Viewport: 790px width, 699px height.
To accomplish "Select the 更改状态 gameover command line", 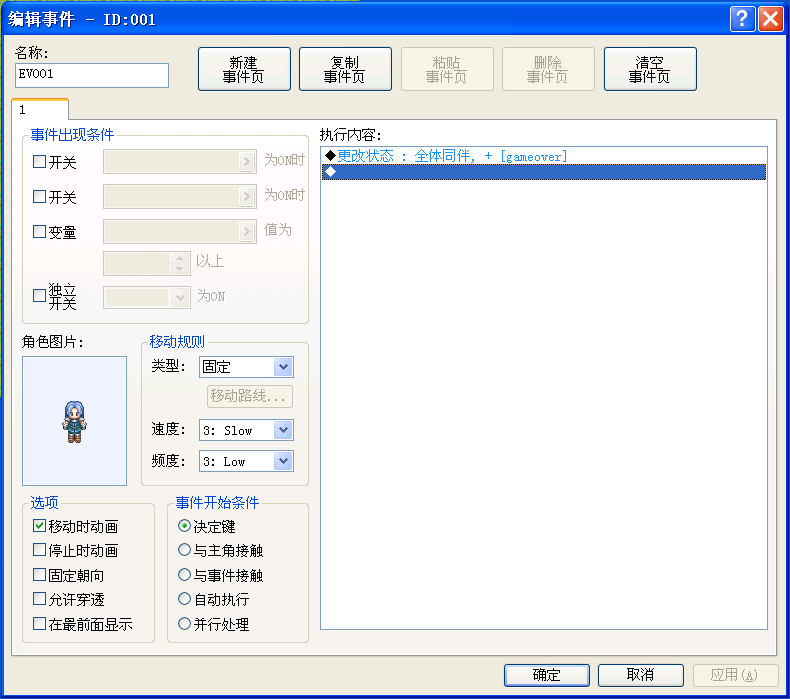I will 544,156.
